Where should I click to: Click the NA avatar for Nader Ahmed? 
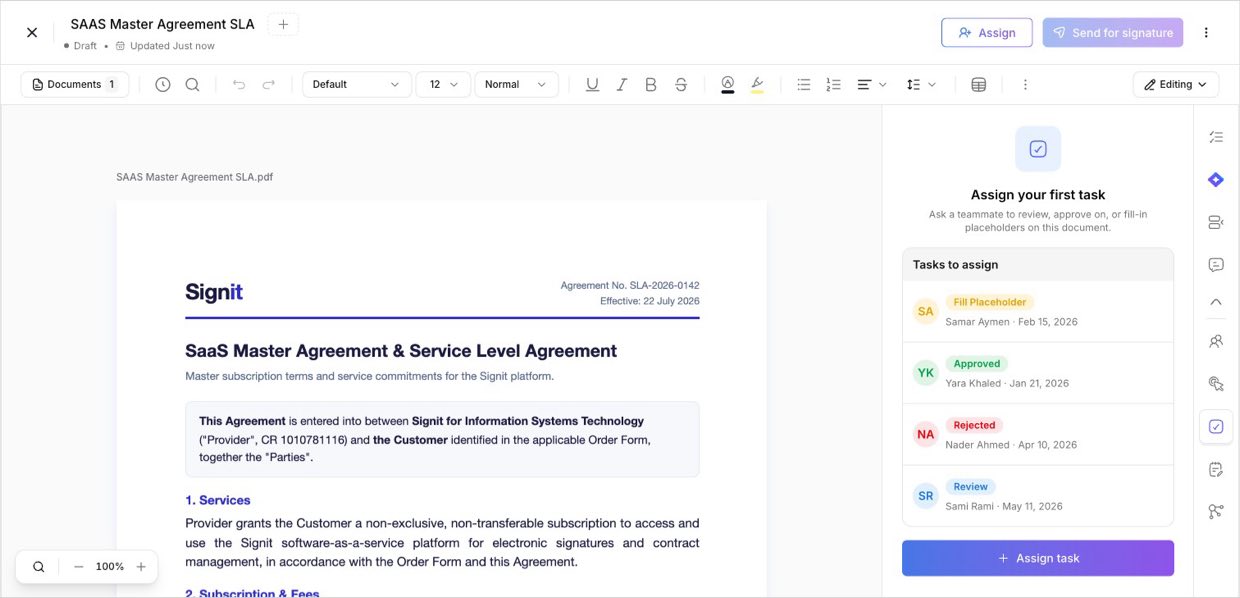[926, 434]
